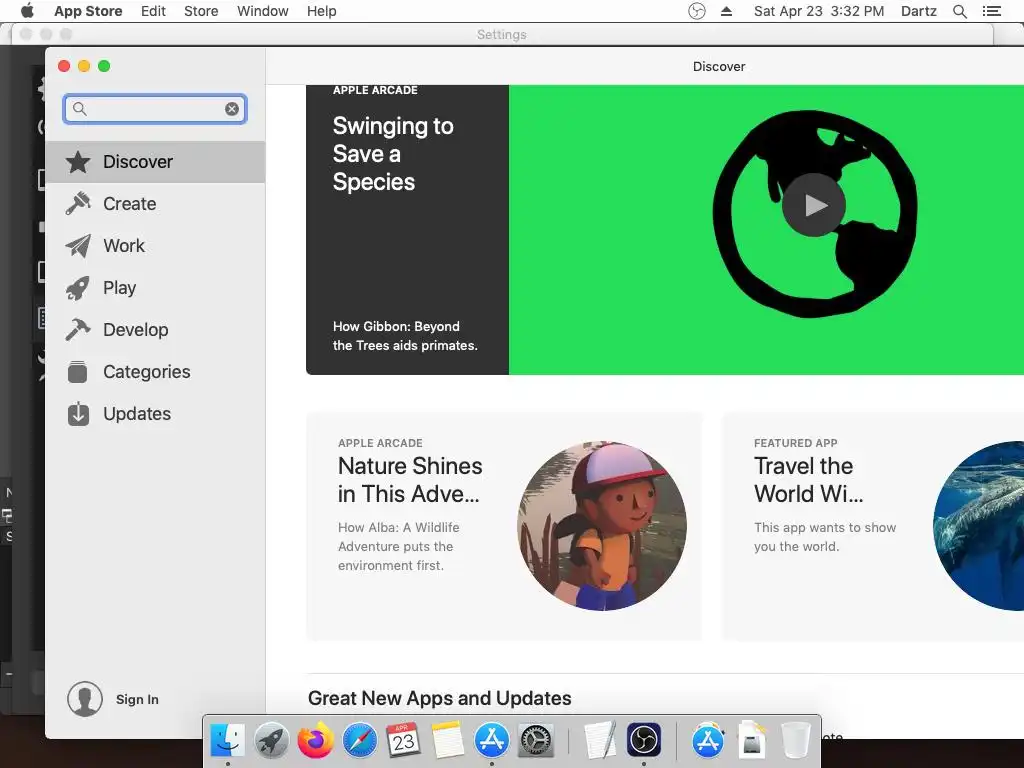This screenshot has height=768, width=1024.
Task: Open OBS Studio from the Dock
Action: pyautogui.click(x=644, y=741)
